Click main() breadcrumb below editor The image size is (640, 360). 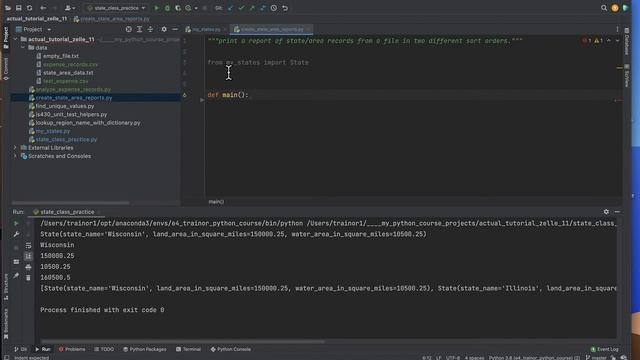pyautogui.click(x=216, y=202)
